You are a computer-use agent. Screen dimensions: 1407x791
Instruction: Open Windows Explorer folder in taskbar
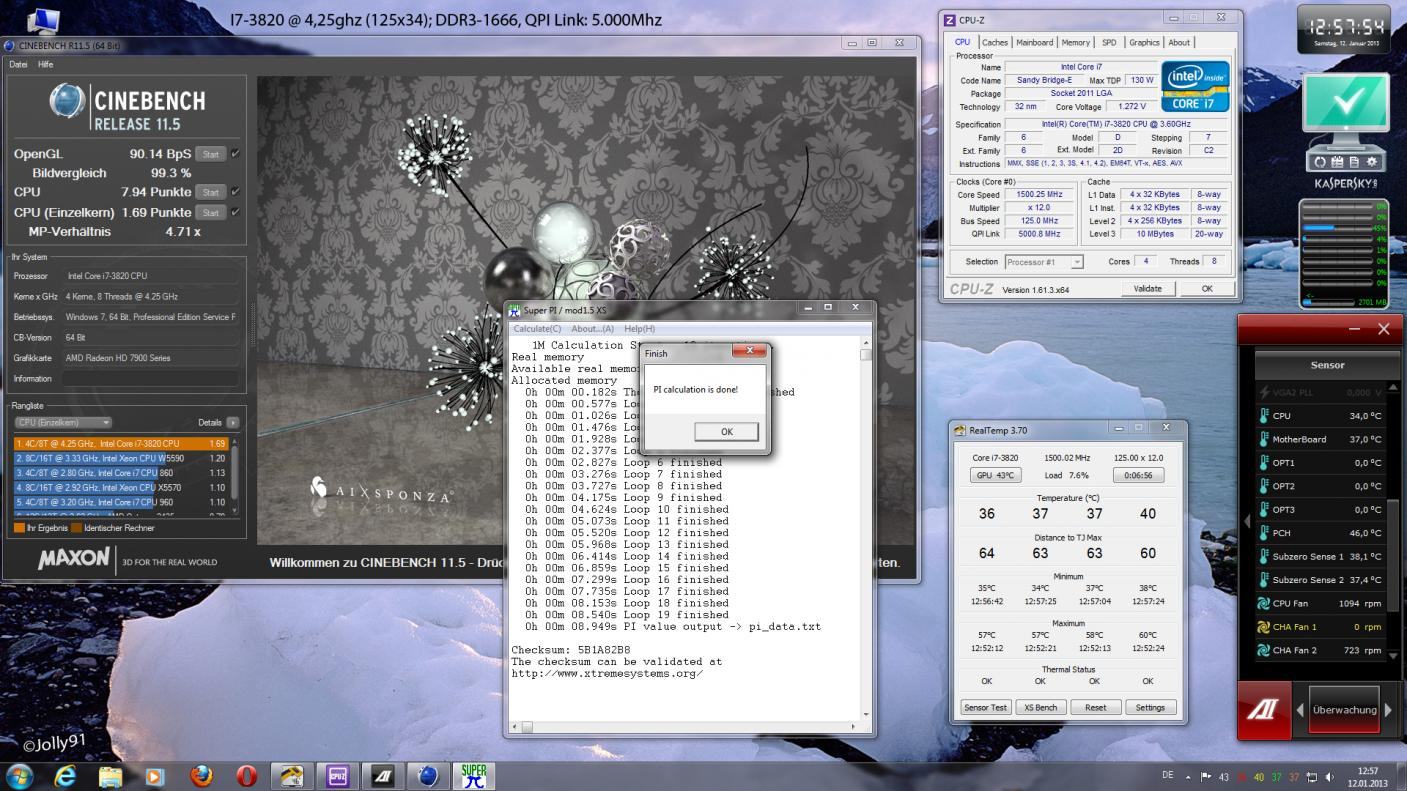click(x=110, y=775)
